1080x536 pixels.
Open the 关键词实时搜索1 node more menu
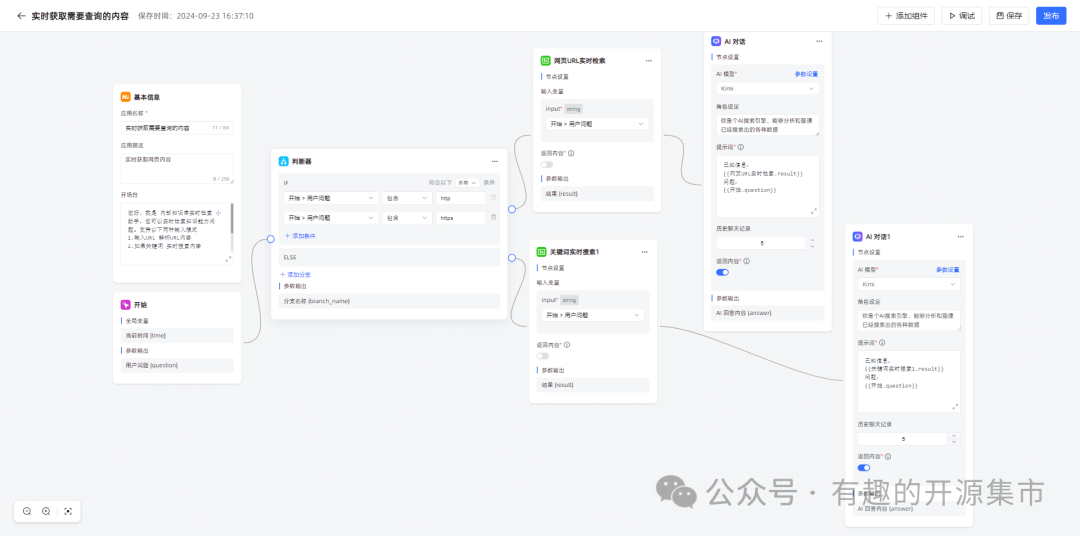pyautogui.click(x=645, y=252)
